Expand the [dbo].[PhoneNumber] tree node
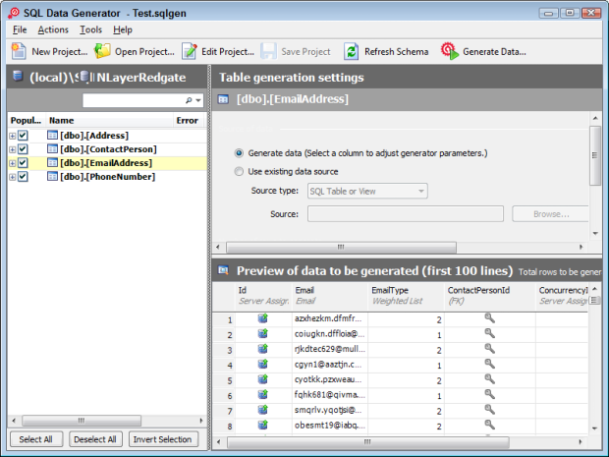The image size is (609, 457). (12, 177)
